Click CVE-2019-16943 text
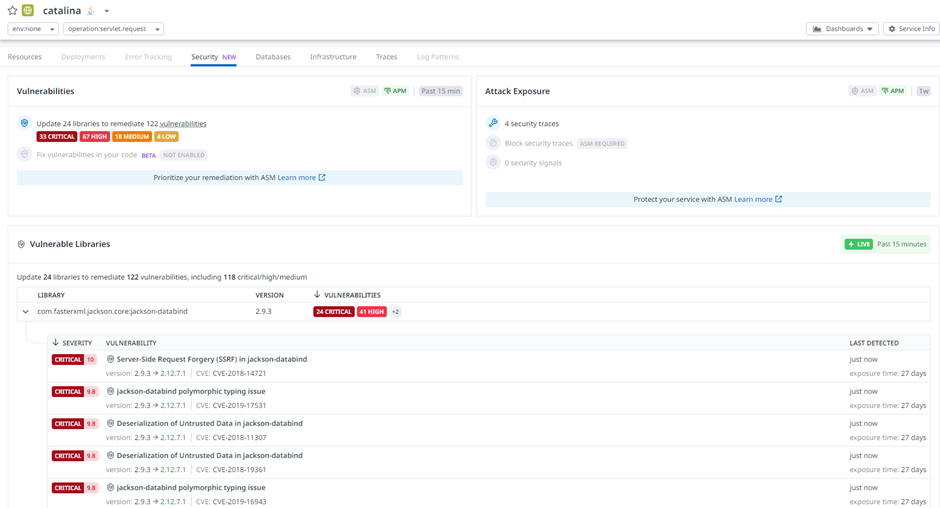This screenshot has width=940, height=508. coord(239,501)
